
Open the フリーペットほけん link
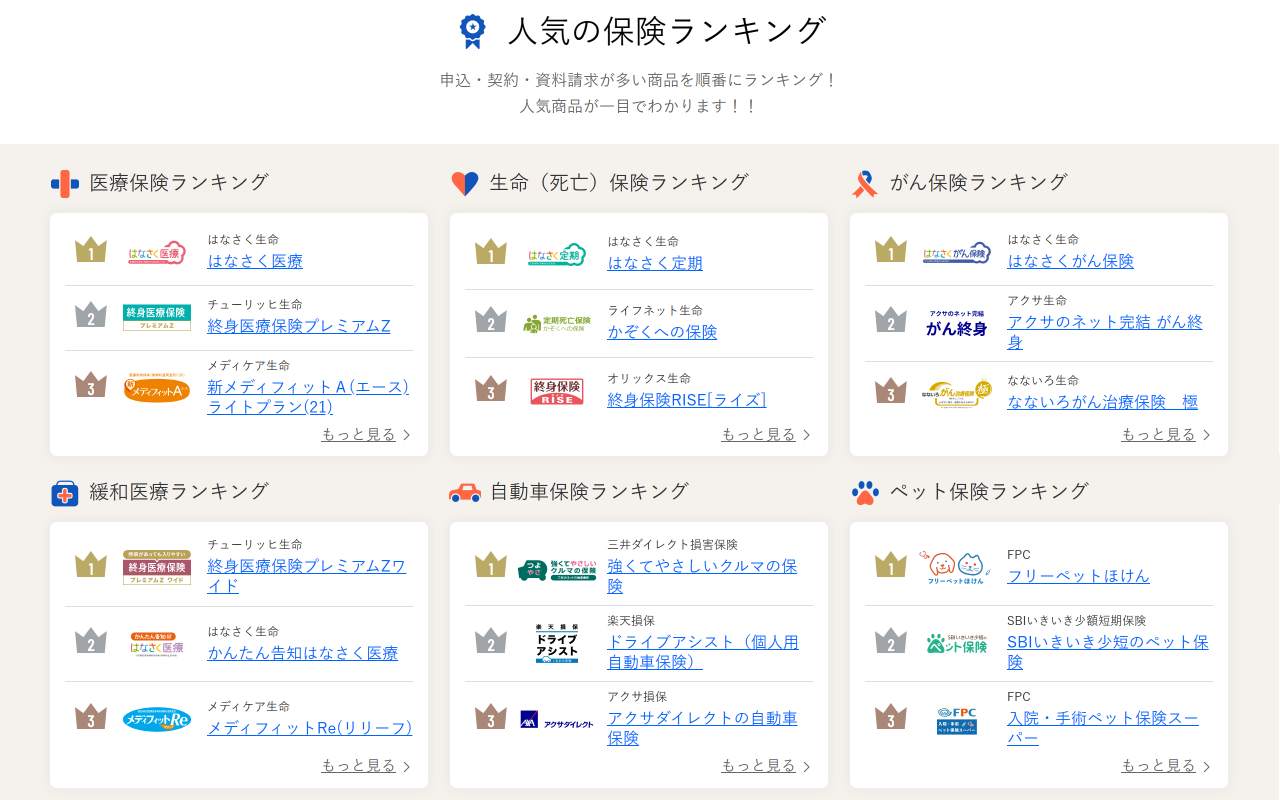click(1078, 576)
